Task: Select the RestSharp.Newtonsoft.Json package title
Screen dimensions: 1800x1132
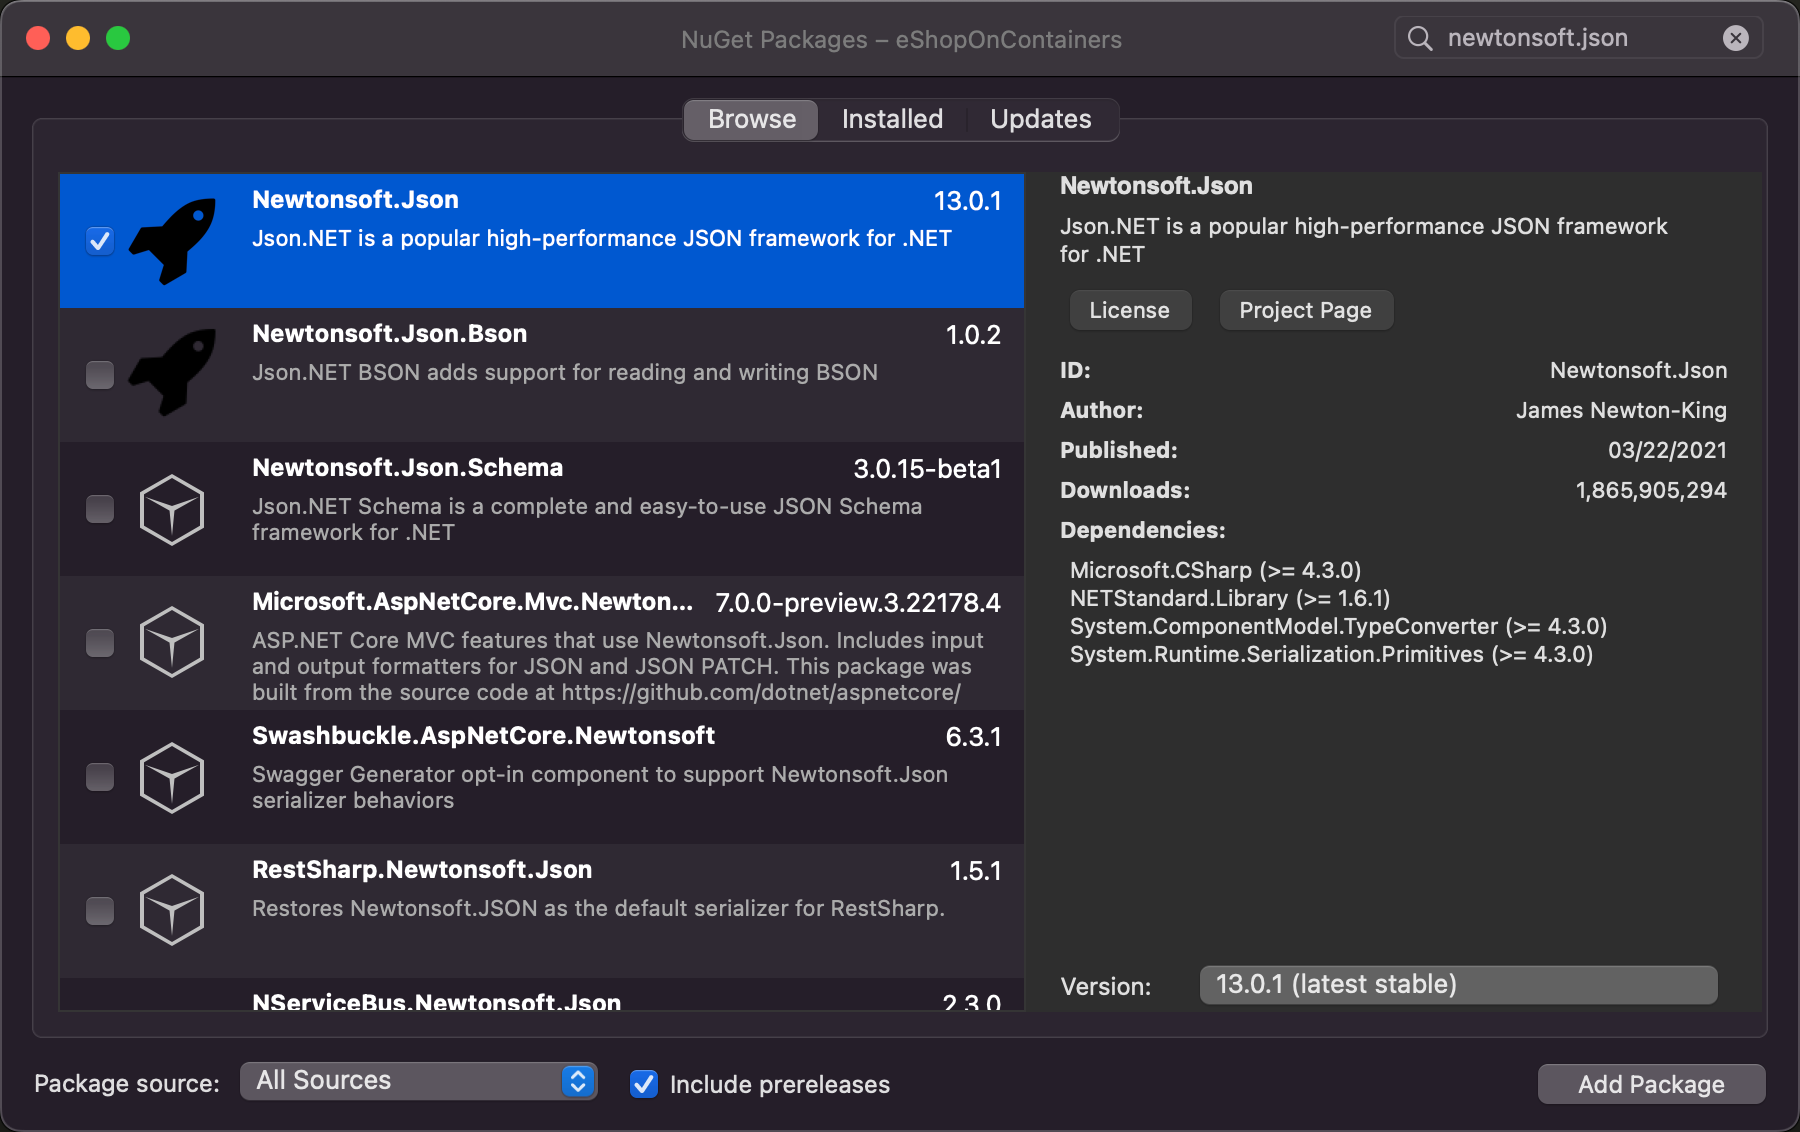Action: [422, 870]
